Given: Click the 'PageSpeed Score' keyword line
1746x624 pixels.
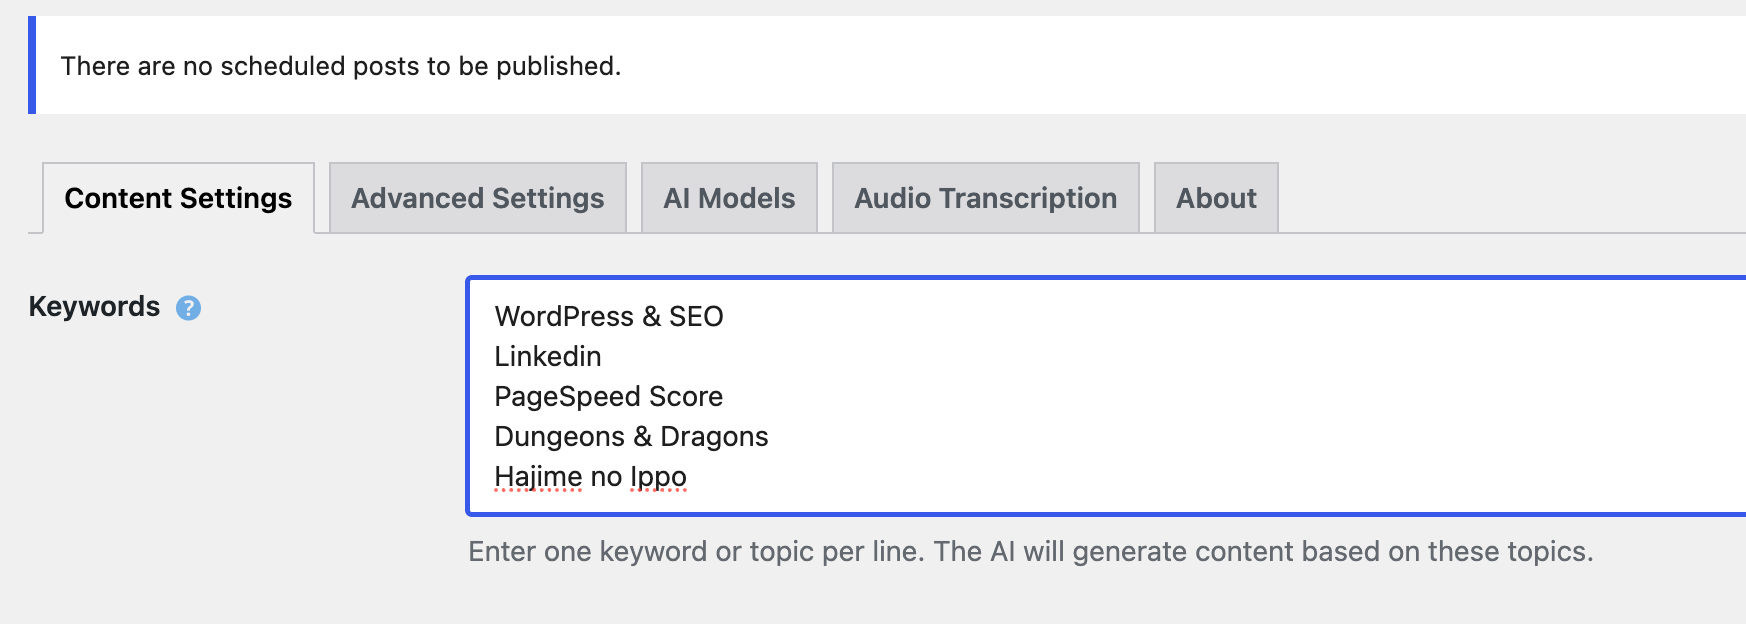Looking at the screenshot, I should click(608, 396).
